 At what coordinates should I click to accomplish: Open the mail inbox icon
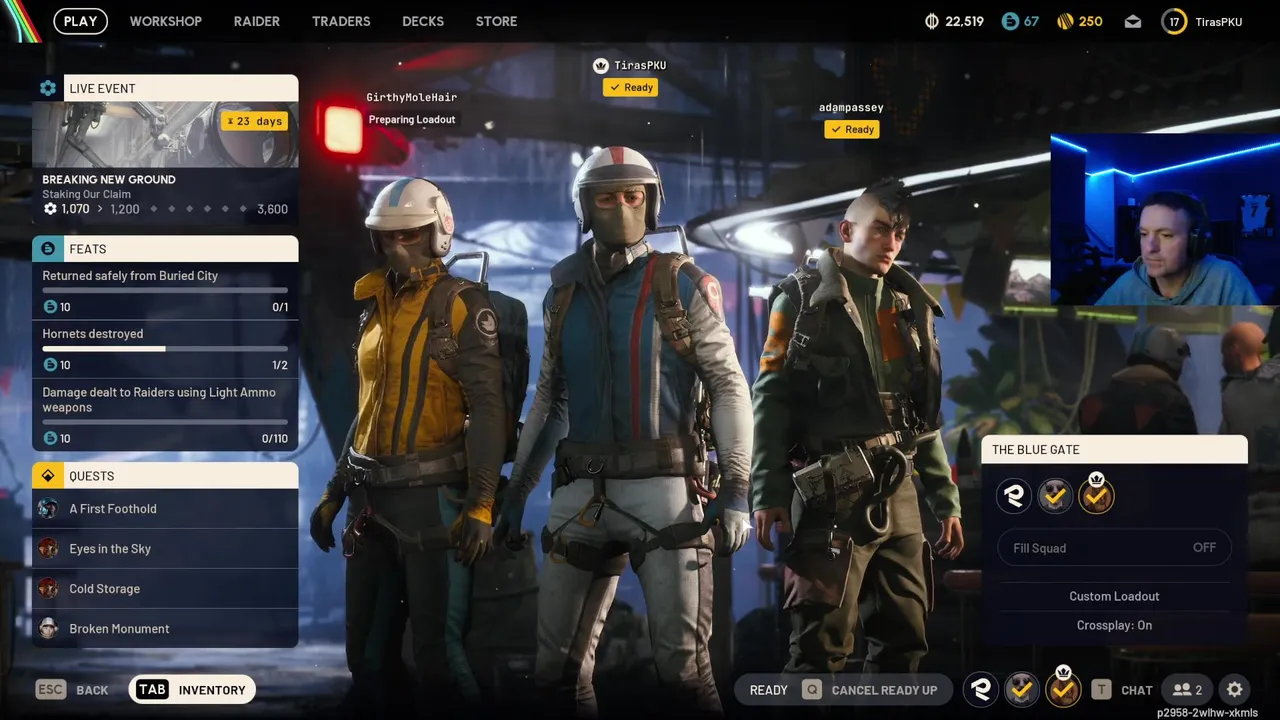point(1133,21)
